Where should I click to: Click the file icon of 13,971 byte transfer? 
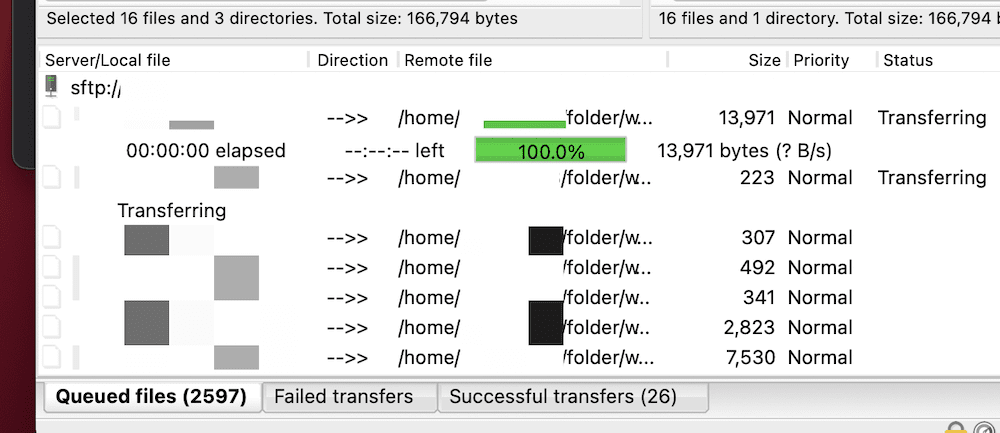(52, 118)
